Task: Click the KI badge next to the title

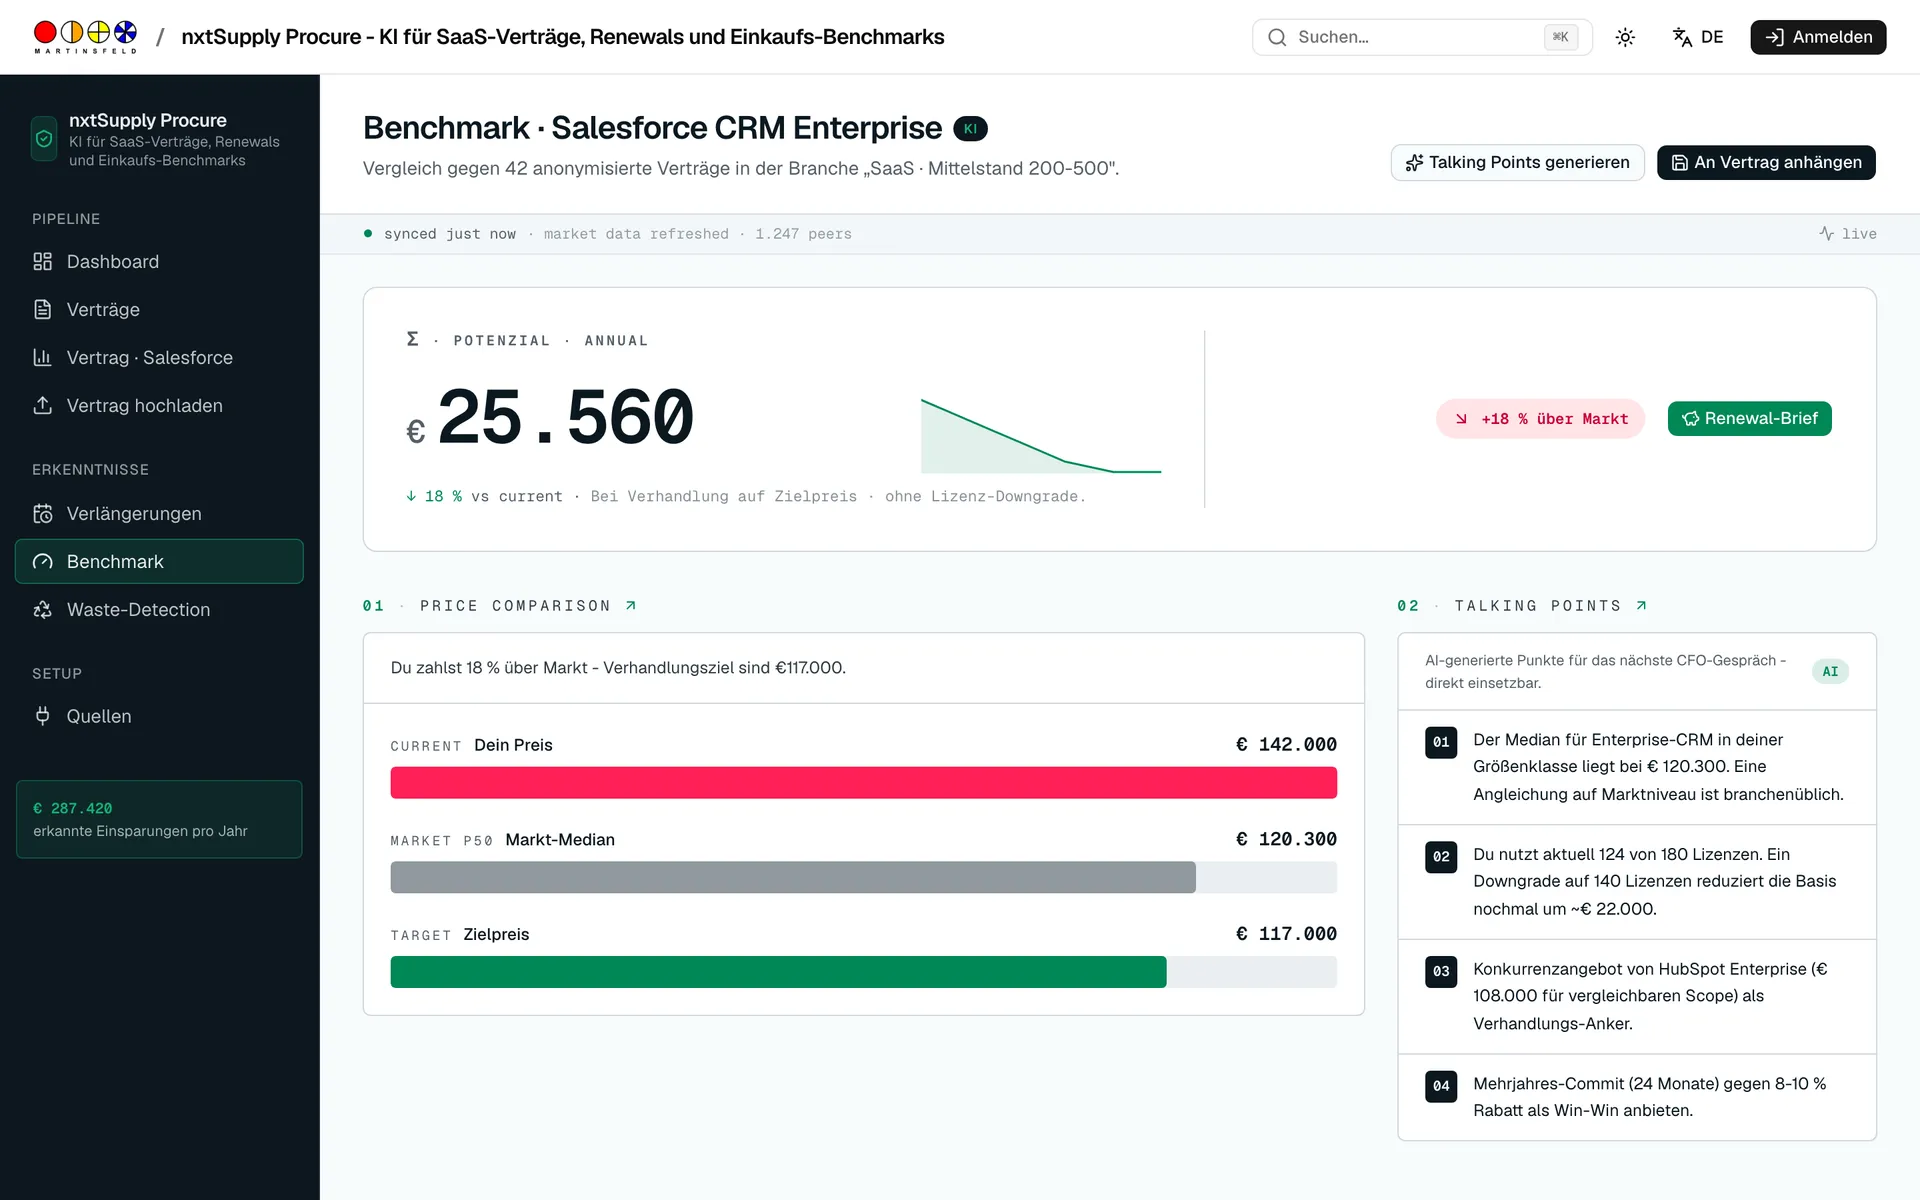Action: (970, 128)
